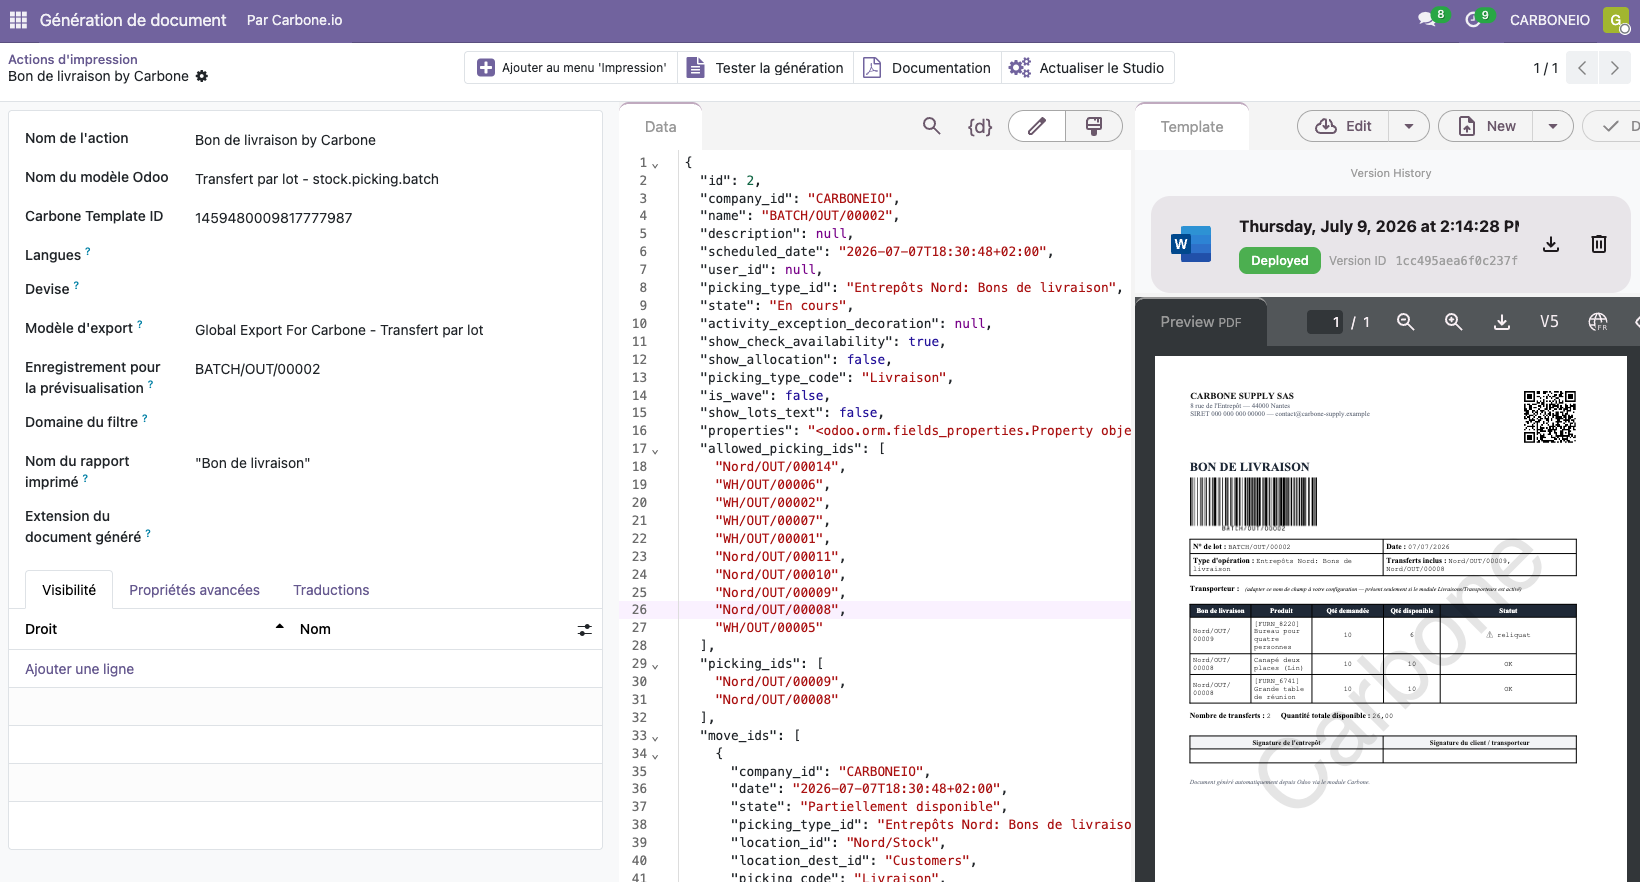Edit the PDF page number field
The height and width of the screenshot is (882, 1640).
tap(1326, 322)
